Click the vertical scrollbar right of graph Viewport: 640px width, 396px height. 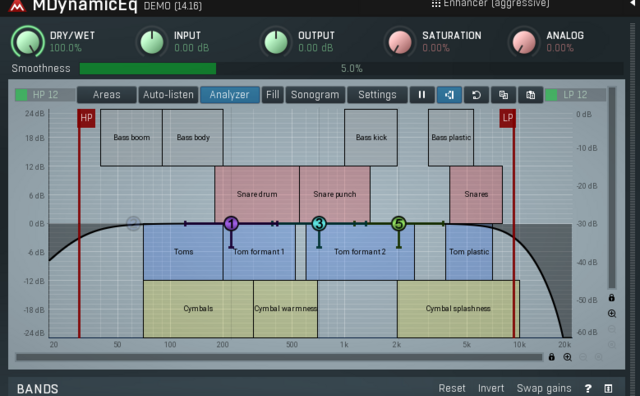pyautogui.click(x=611, y=188)
